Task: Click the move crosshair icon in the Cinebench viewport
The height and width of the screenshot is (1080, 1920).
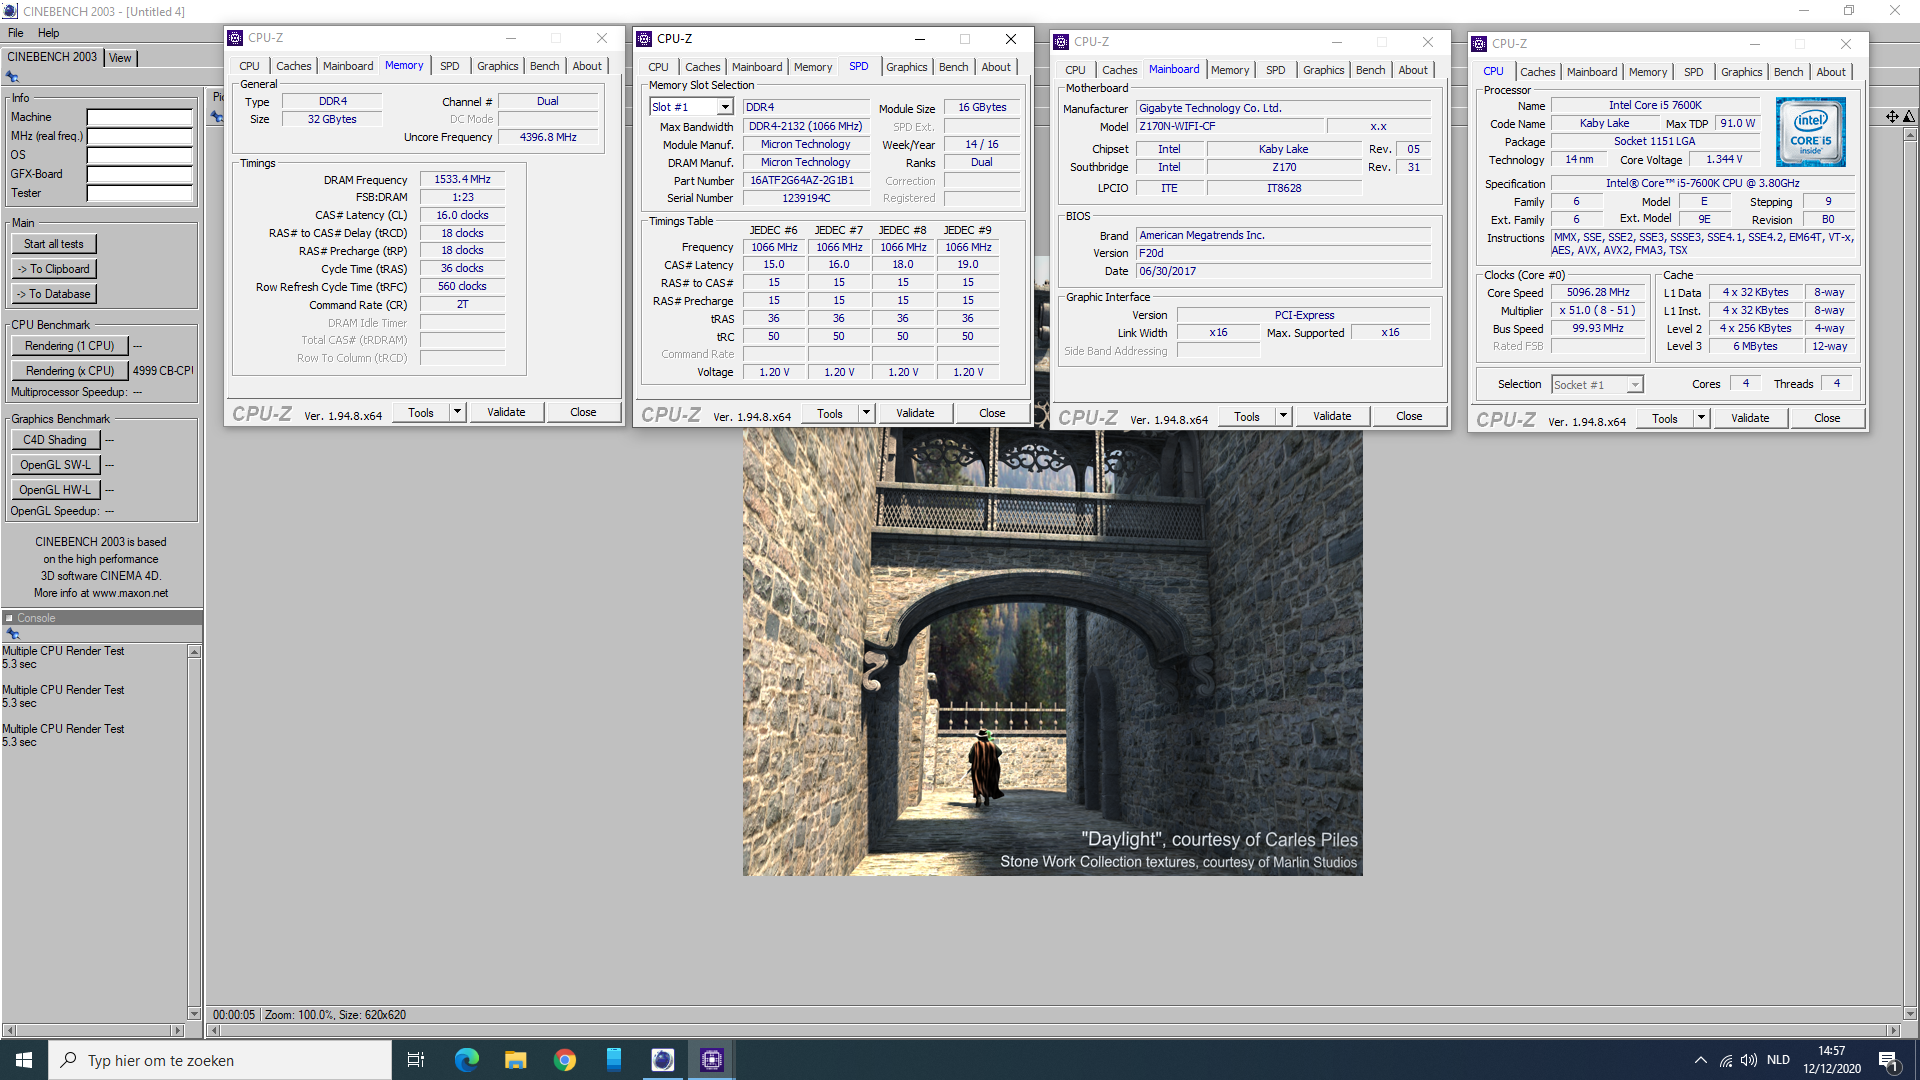Action: (1892, 117)
